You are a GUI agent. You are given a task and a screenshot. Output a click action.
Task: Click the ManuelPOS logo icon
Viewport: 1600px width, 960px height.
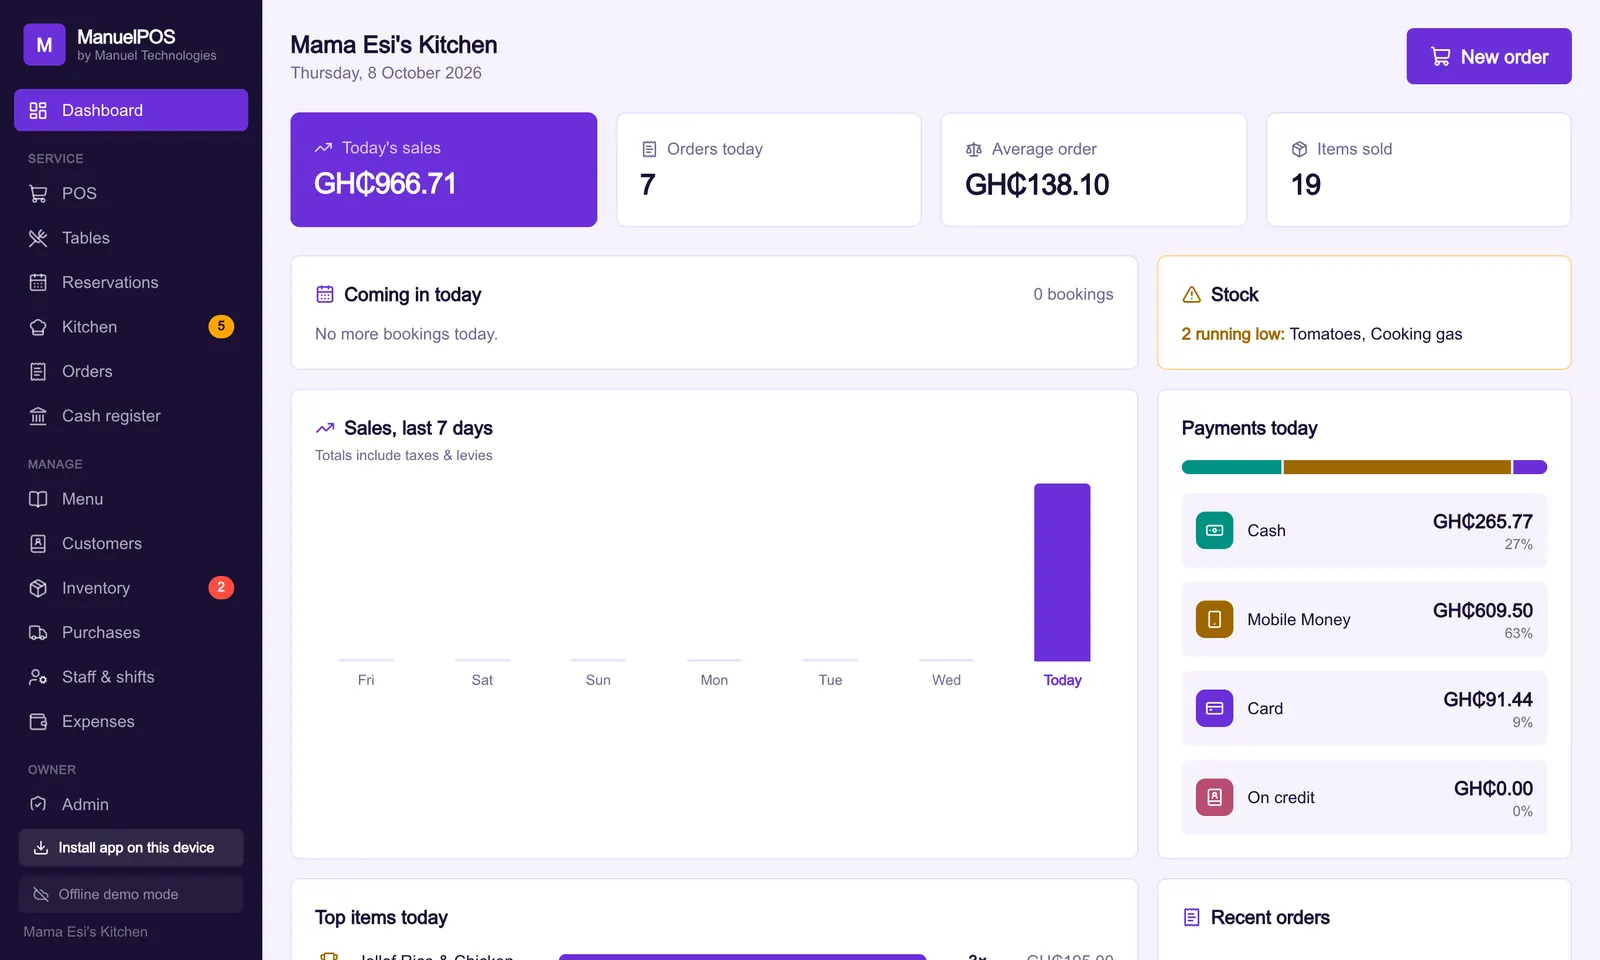44,45
